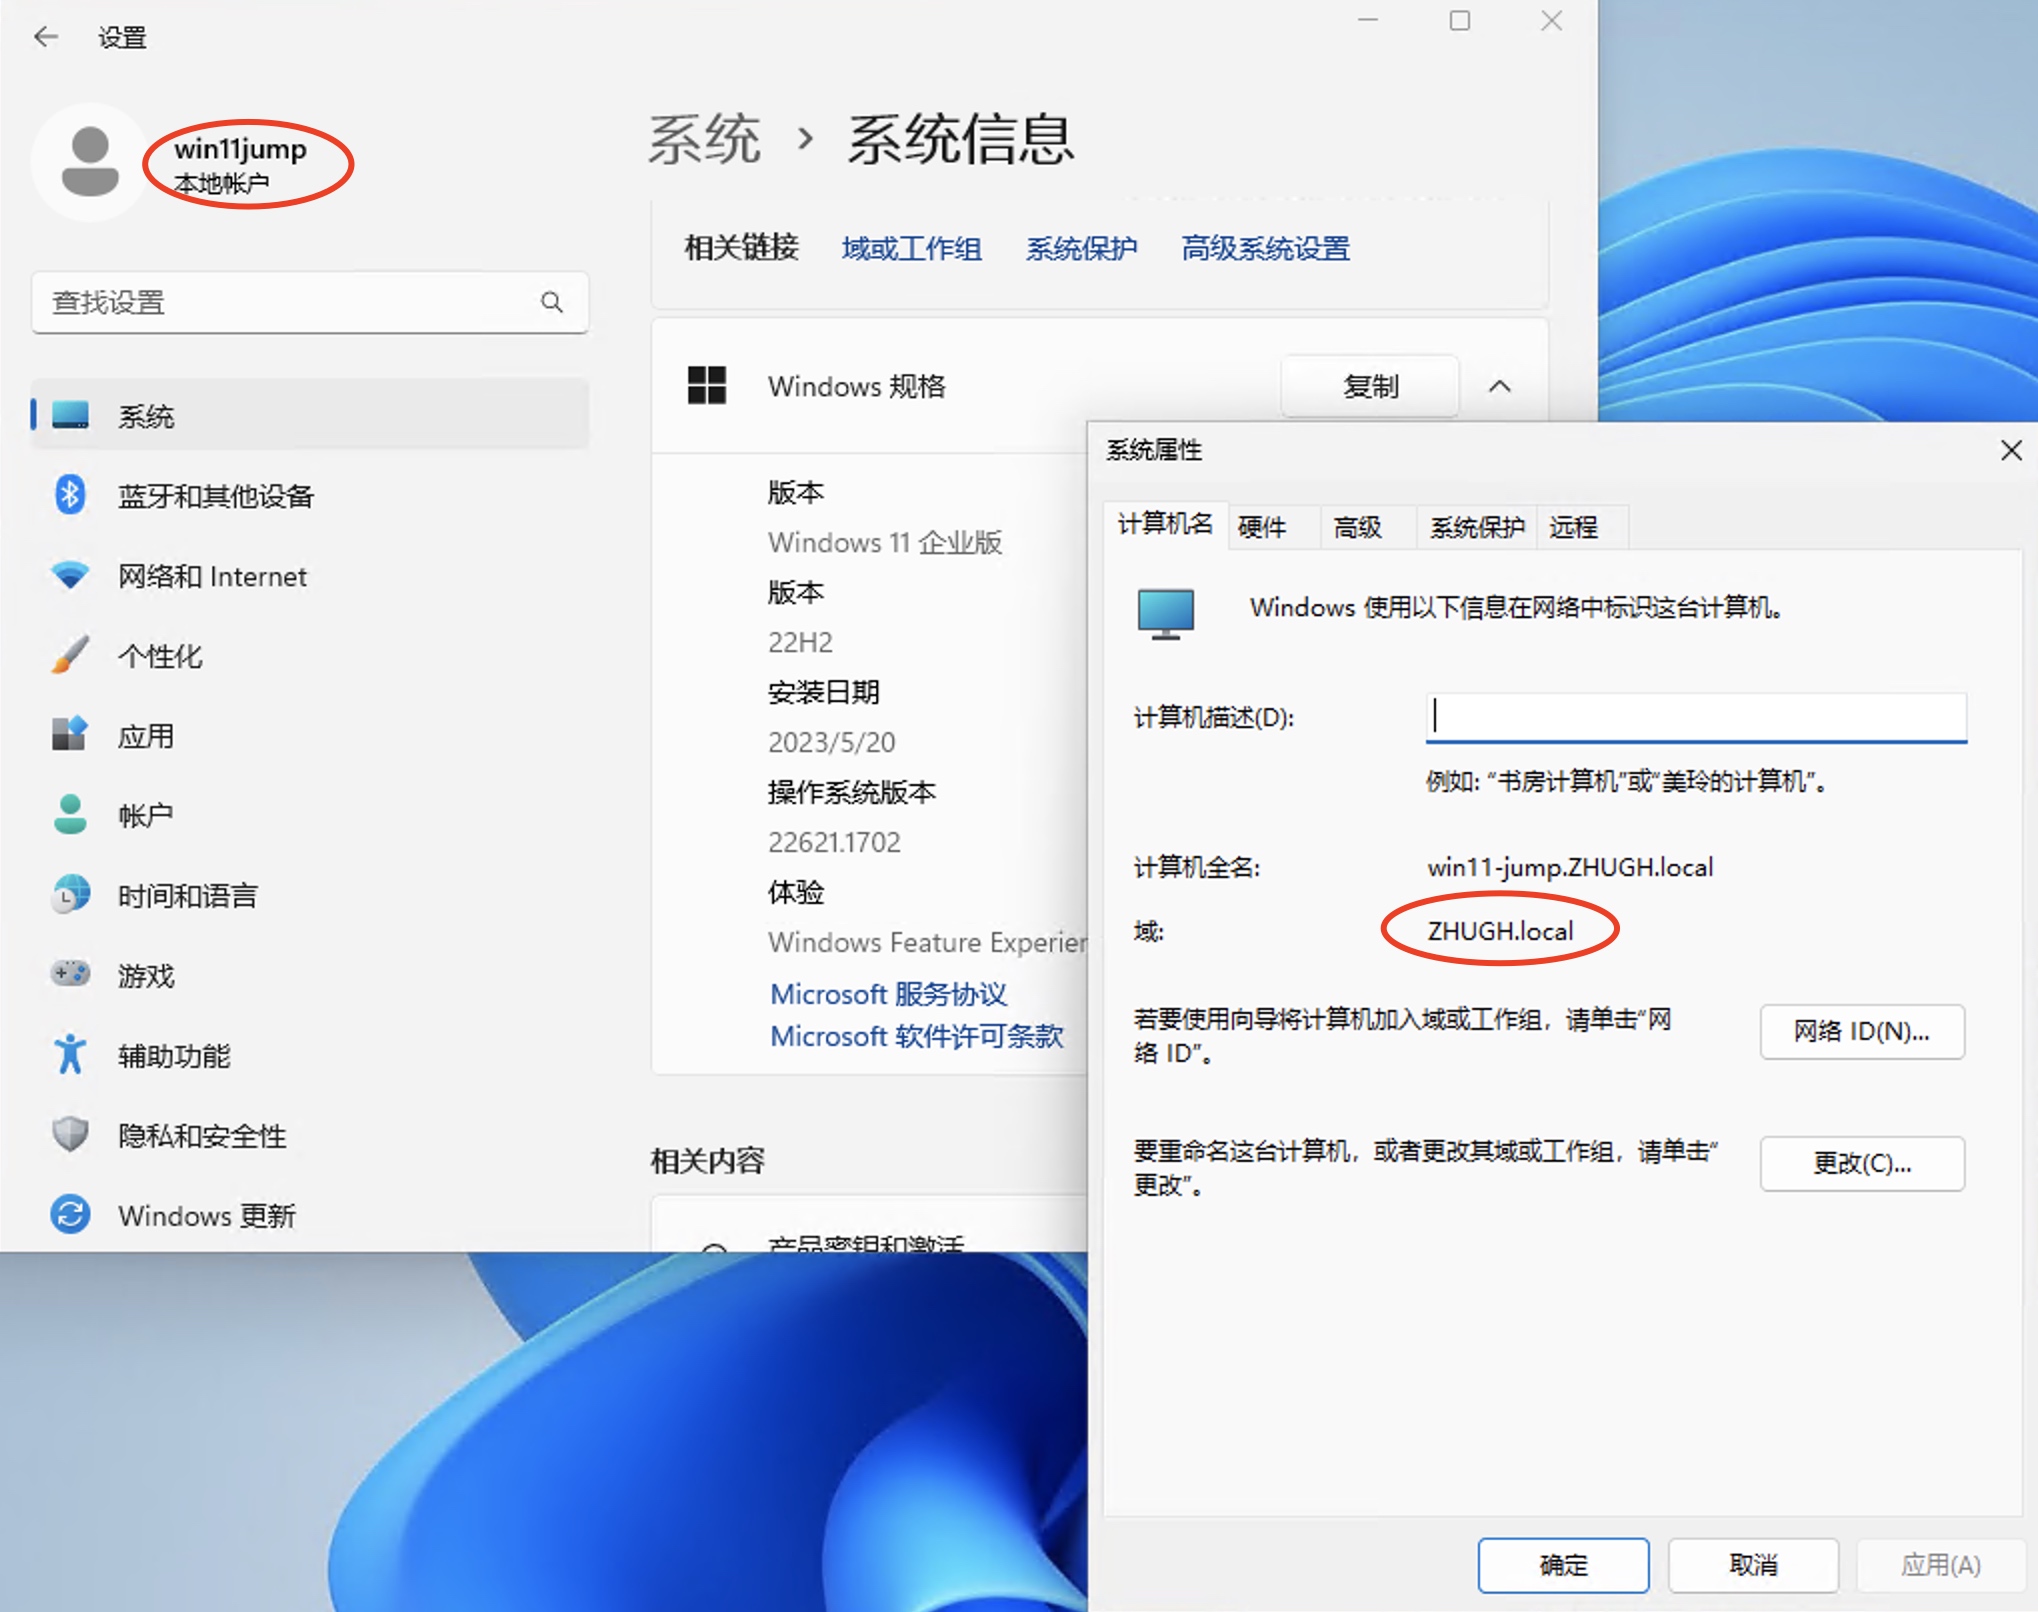Click the 2023/5/20 install date
Image resolution: width=2038 pixels, height=1612 pixels.
point(831,742)
